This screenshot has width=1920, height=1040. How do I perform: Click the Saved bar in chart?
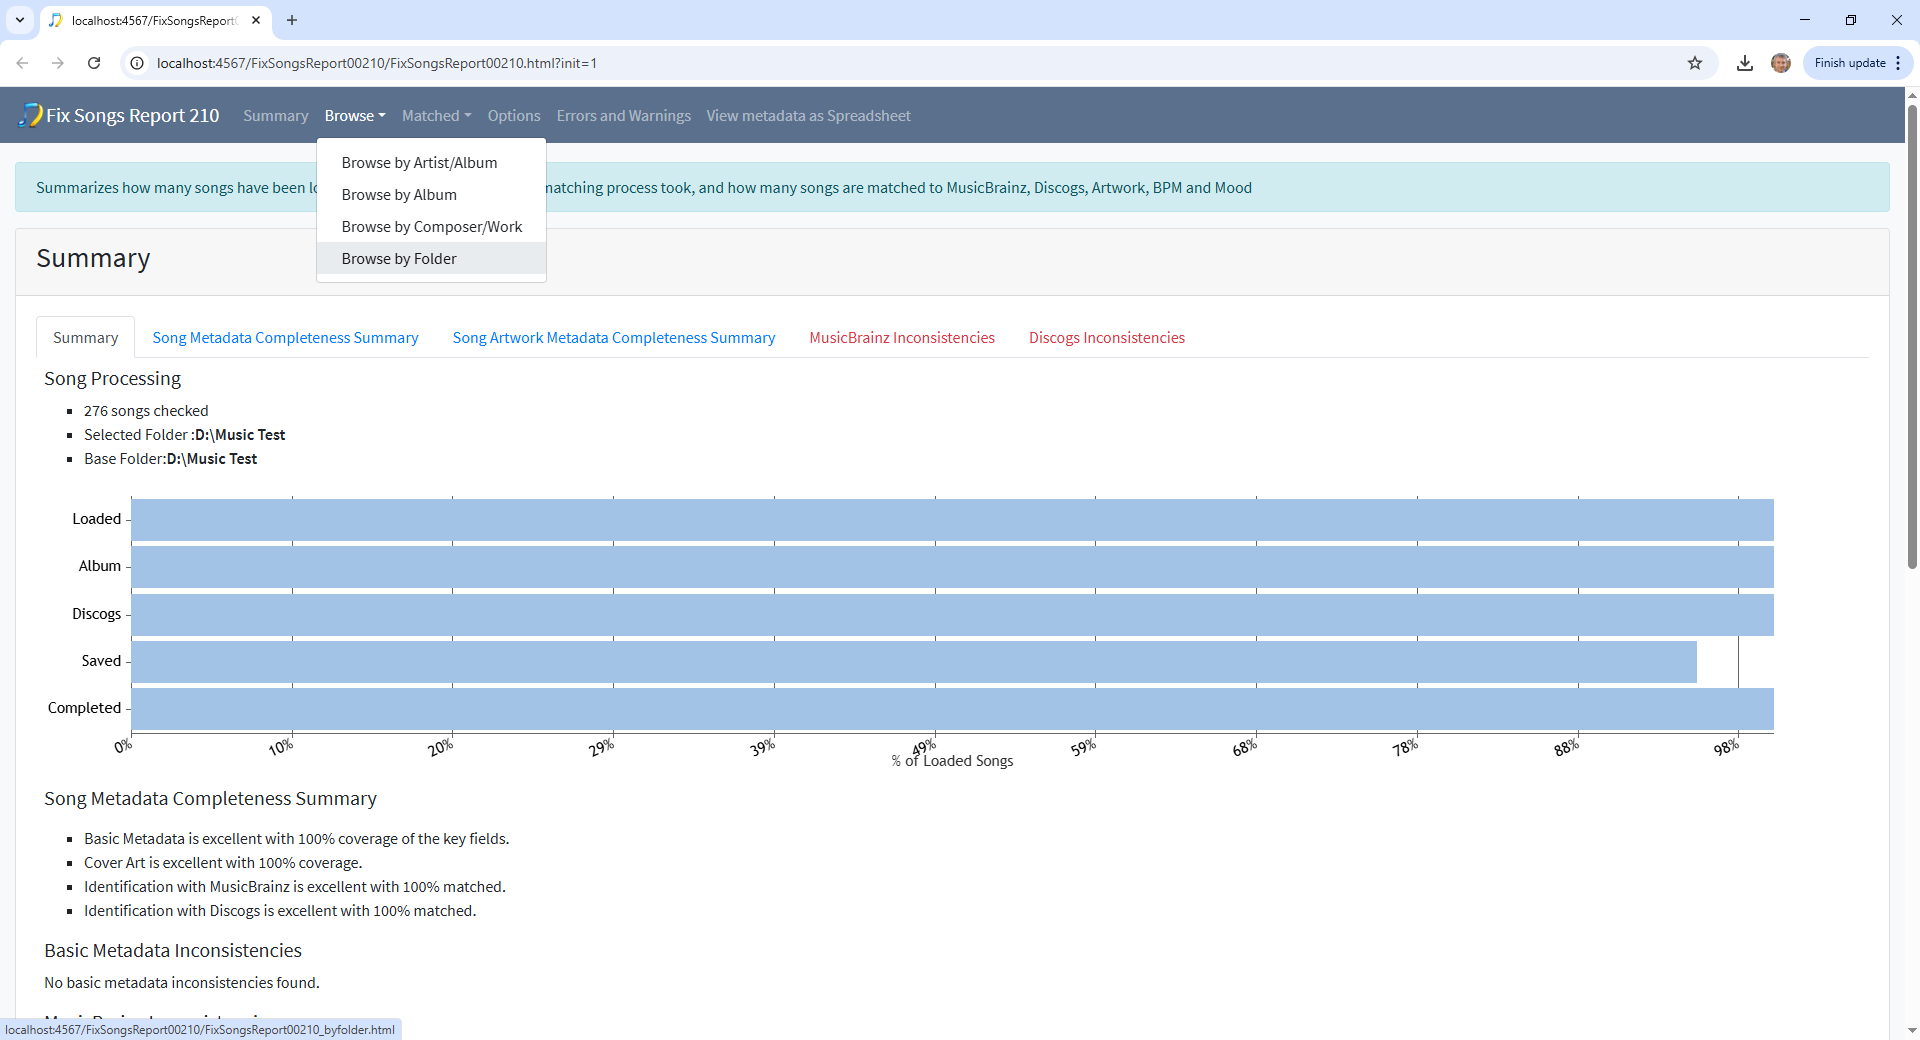913,661
